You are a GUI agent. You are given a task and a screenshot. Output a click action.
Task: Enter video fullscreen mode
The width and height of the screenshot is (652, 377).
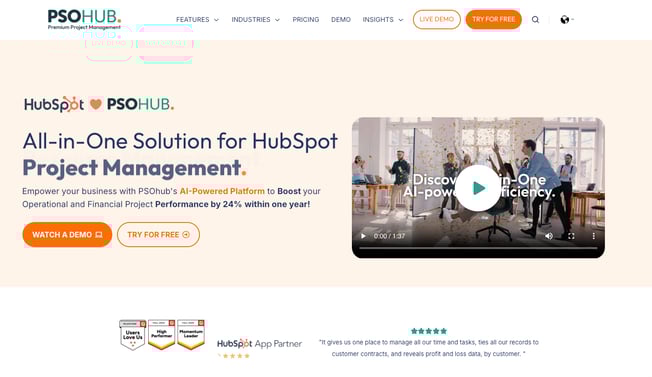point(571,236)
